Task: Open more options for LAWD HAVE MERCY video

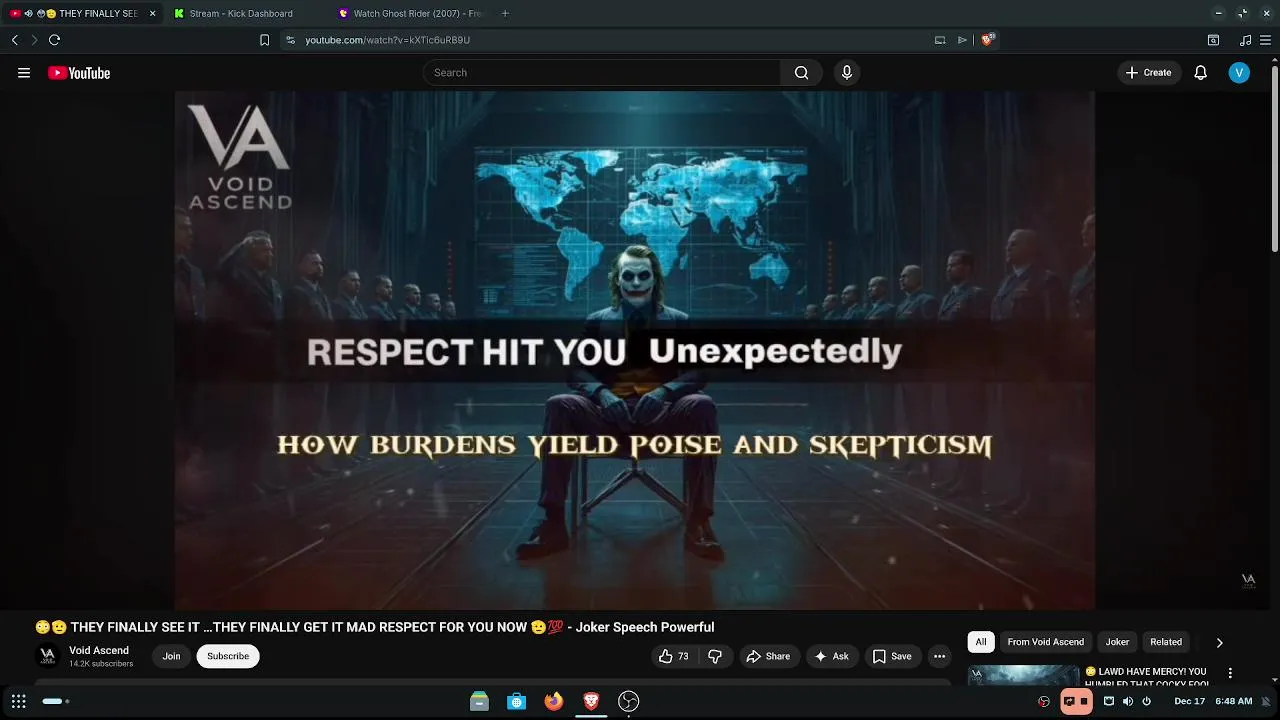Action: (x=1230, y=673)
